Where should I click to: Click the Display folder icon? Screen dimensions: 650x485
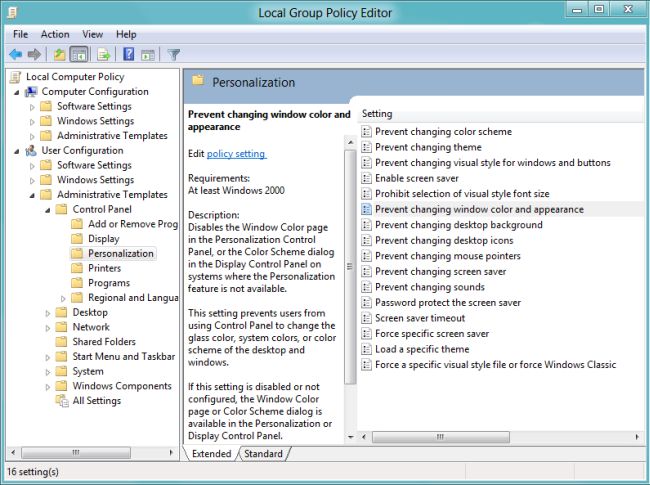(77, 239)
